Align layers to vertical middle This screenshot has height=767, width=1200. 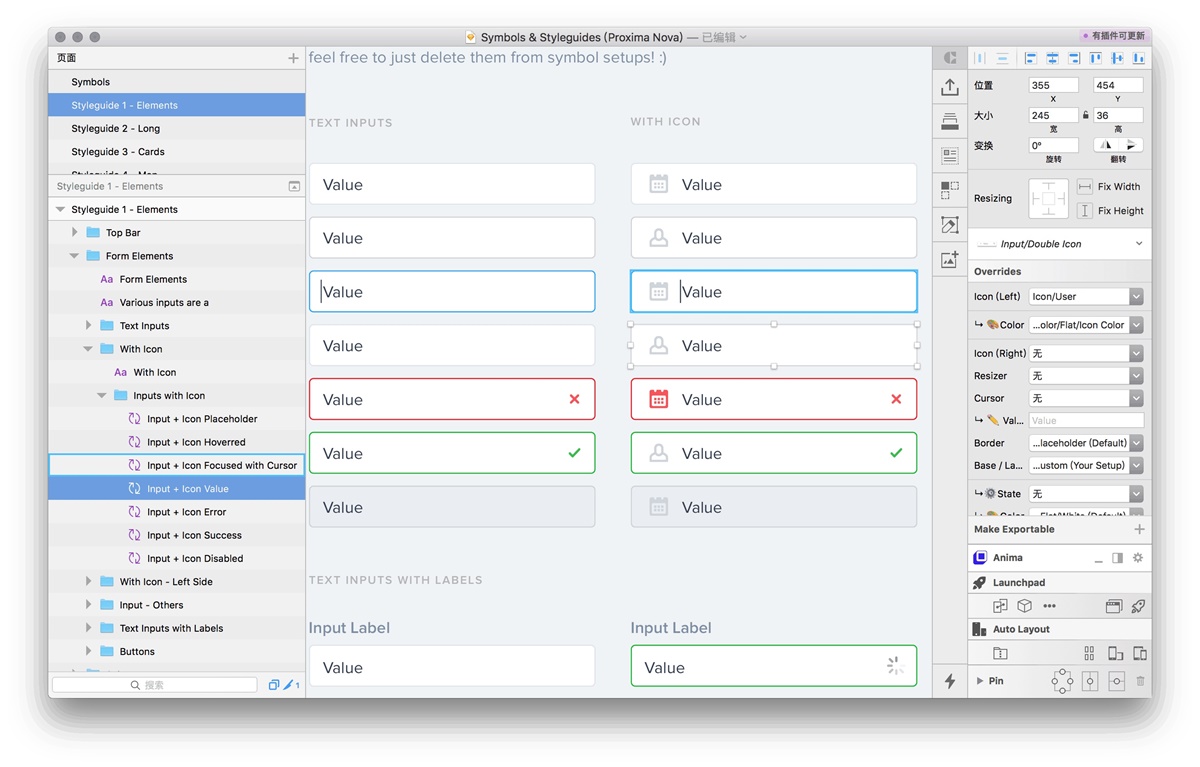point(1117,59)
